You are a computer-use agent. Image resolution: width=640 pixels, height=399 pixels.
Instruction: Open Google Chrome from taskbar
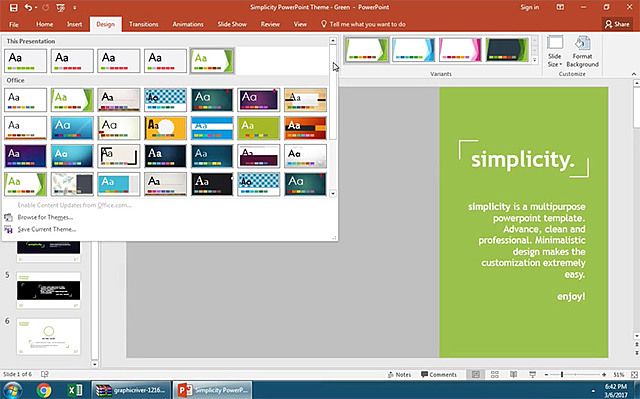(x=44, y=390)
